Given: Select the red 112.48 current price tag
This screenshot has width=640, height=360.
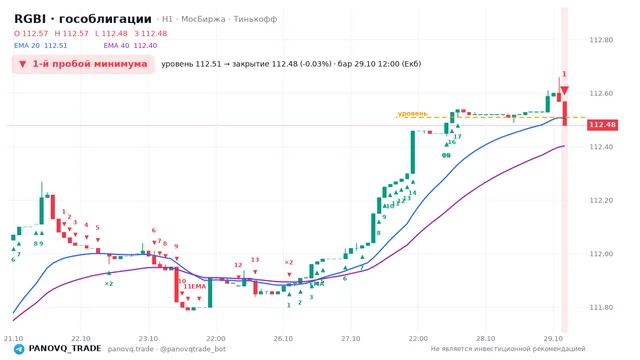Looking at the screenshot, I should tap(602, 125).
